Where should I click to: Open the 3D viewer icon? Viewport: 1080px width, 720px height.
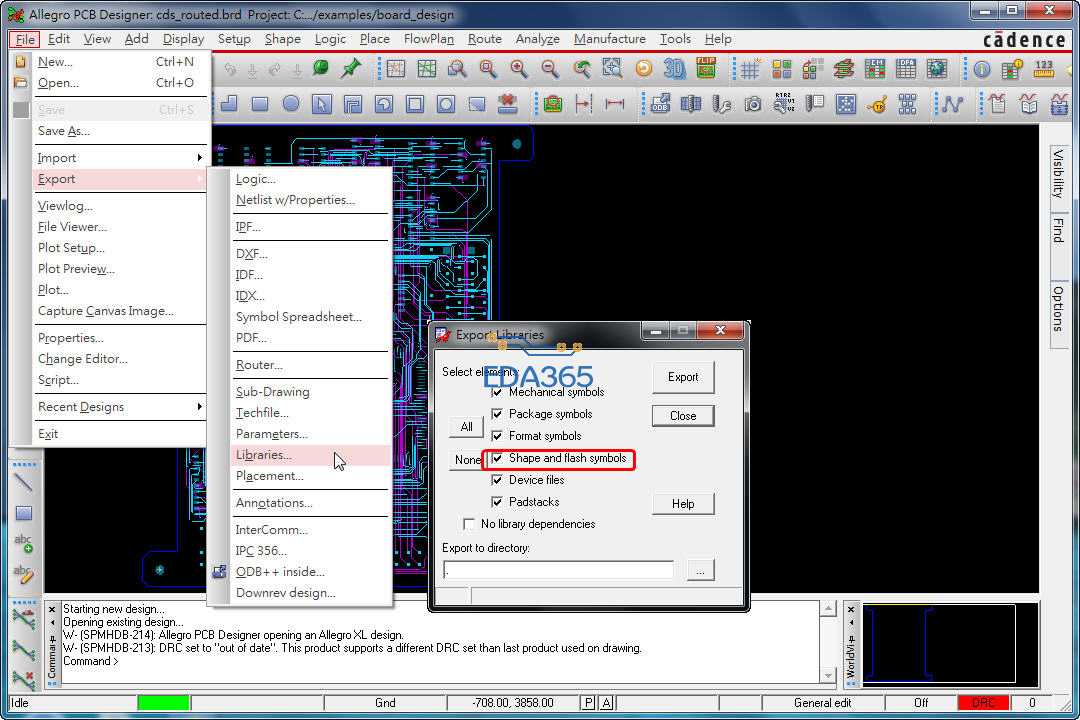tap(674, 68)
